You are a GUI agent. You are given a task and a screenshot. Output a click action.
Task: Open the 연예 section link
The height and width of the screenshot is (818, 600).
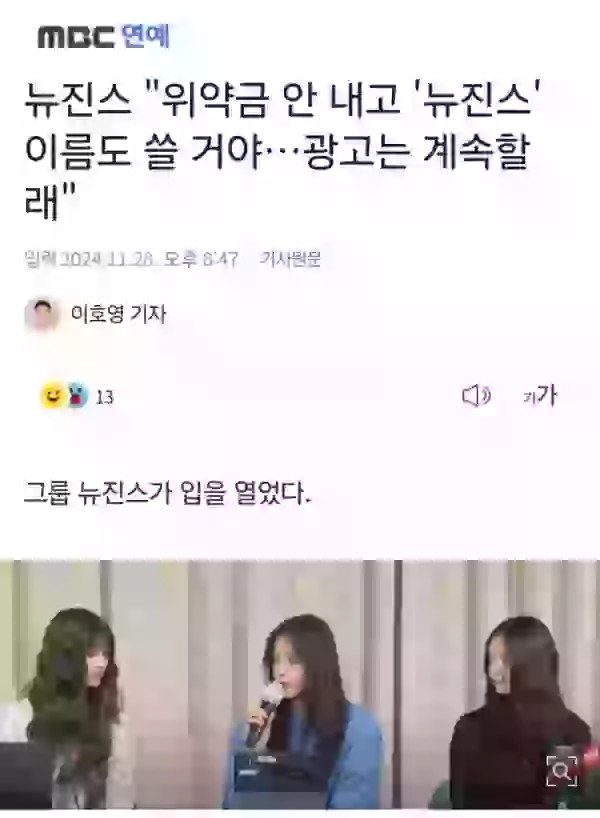145,37
